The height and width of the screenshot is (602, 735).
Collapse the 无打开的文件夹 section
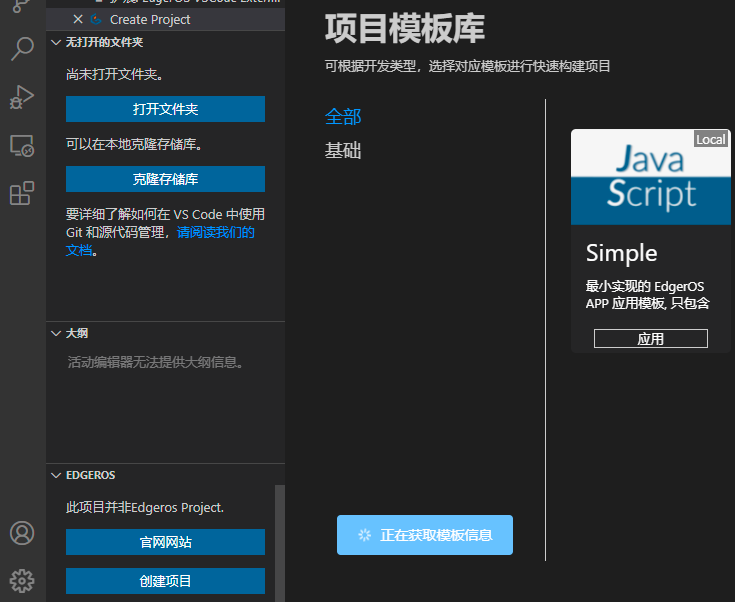[x=165, y=42]
